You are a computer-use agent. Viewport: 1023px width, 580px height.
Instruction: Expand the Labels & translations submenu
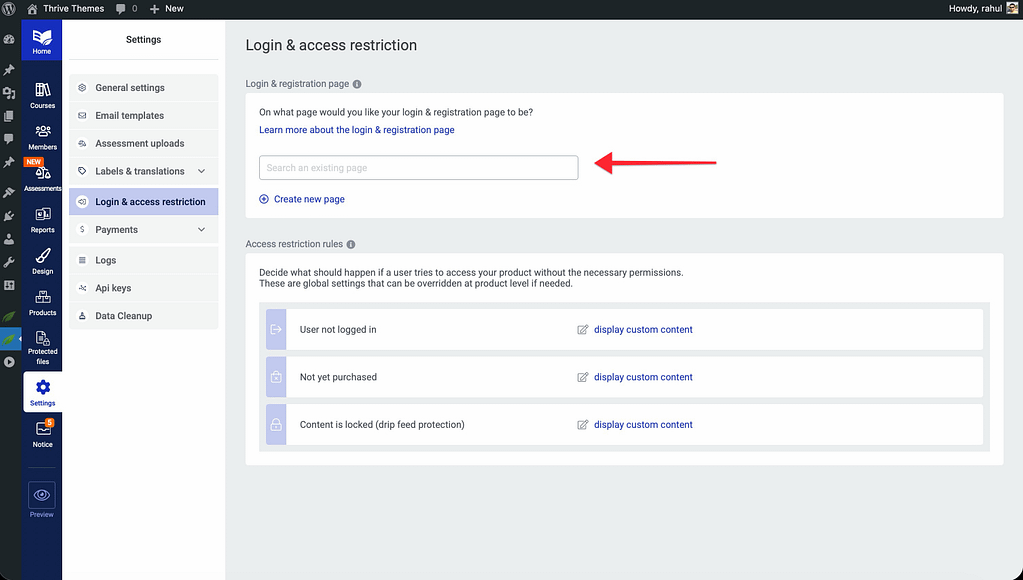click(201, 172)
